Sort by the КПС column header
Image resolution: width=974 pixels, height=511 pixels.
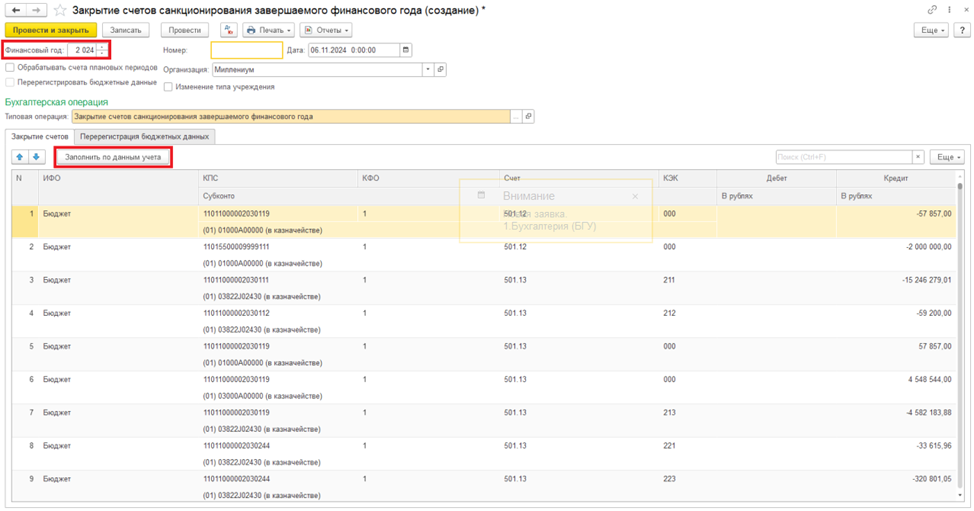click(x=278, y=178)
